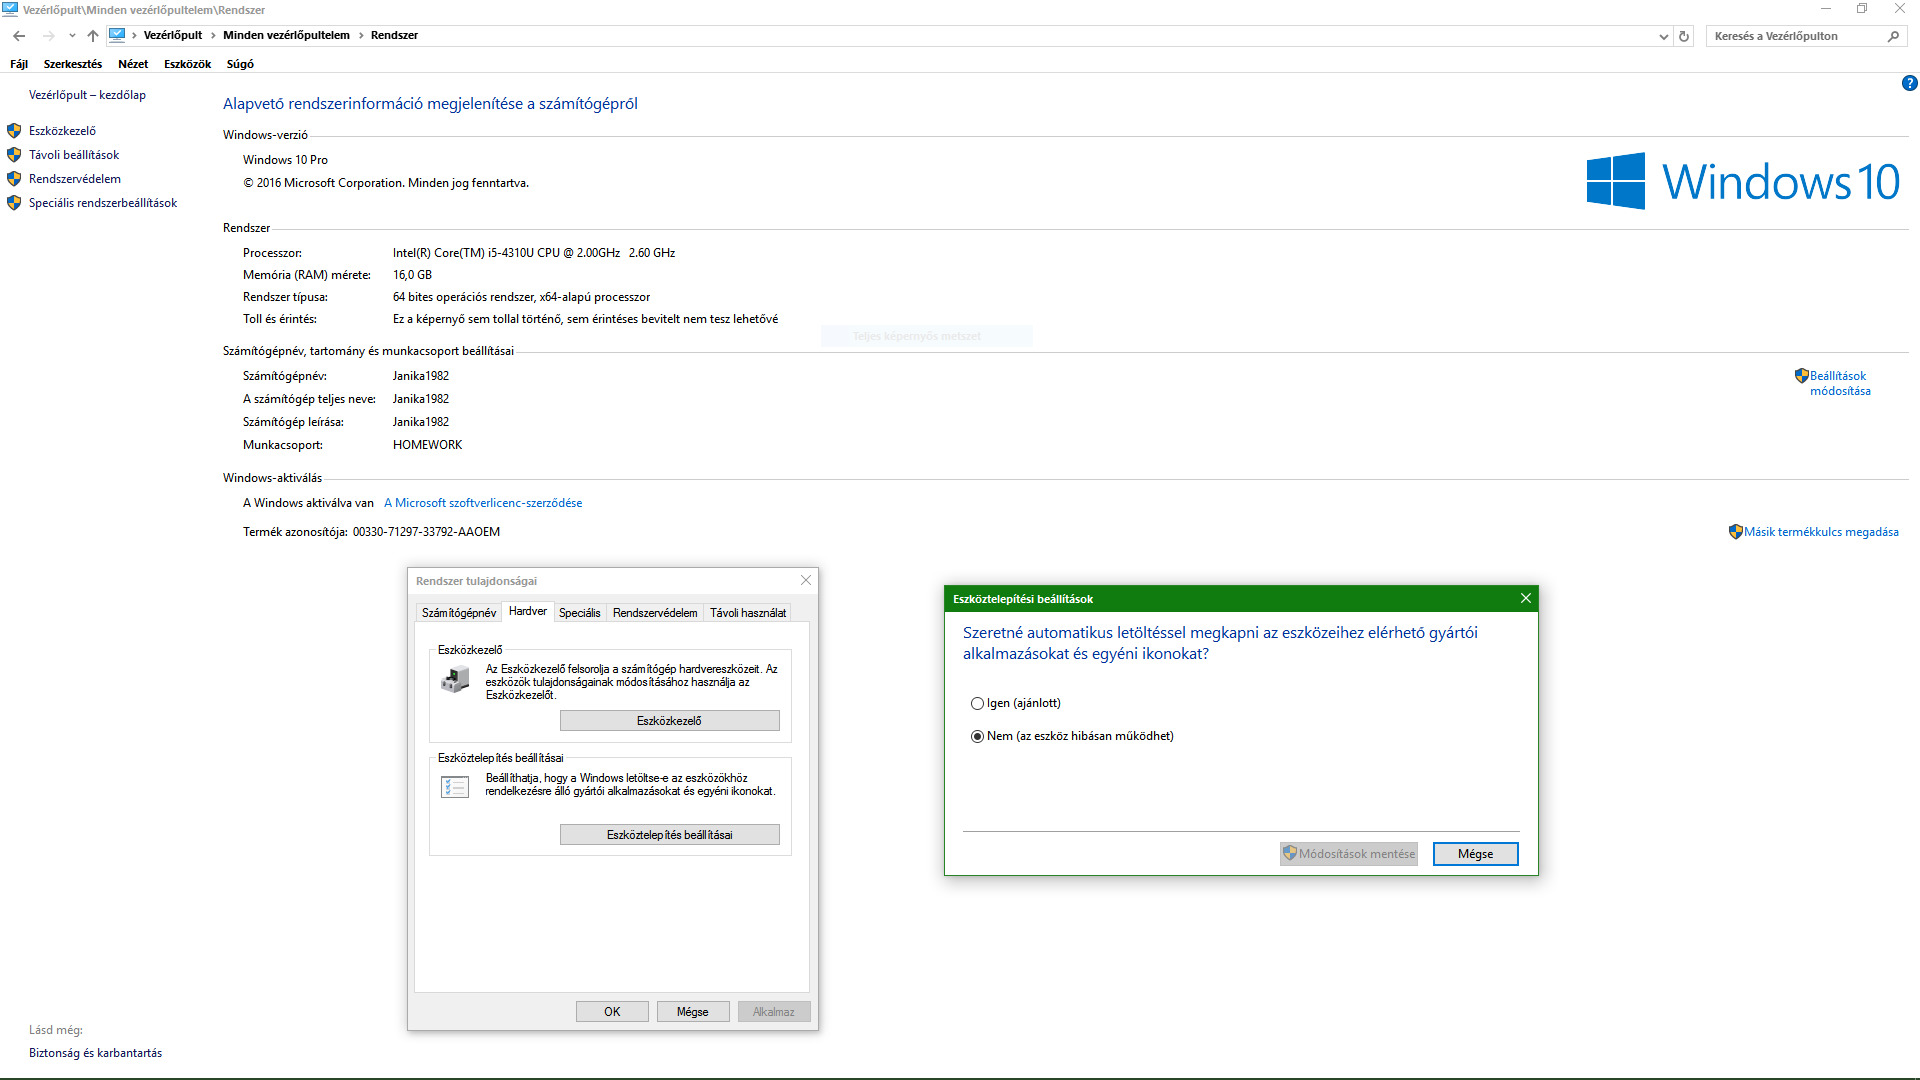
Task: Open the Nézet menu
Action: (133, 64)
